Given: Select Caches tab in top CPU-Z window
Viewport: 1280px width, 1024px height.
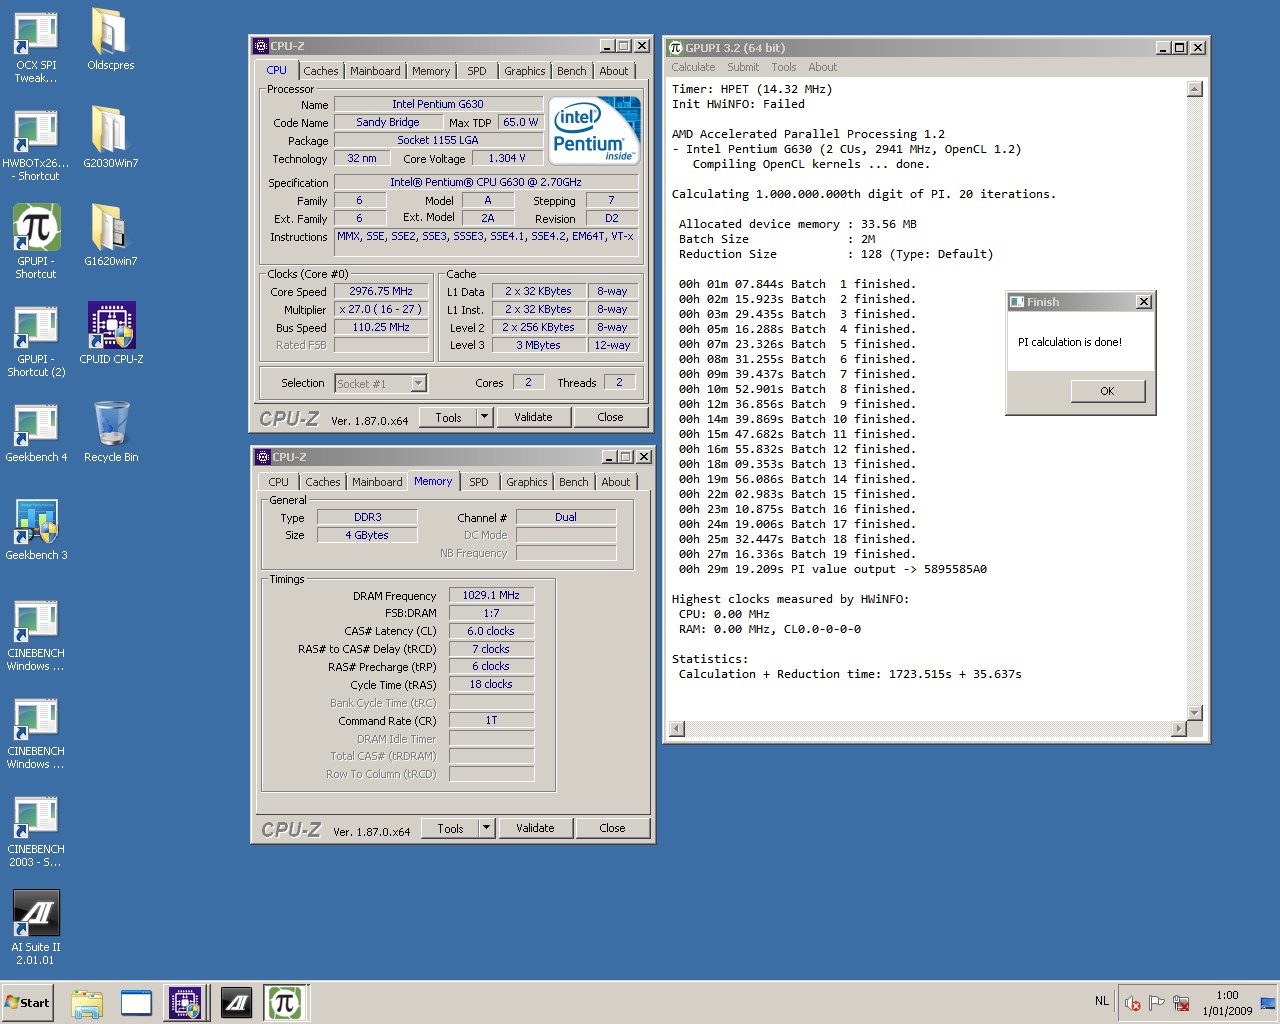Looking at the screenshot, I should pos(321,71).
